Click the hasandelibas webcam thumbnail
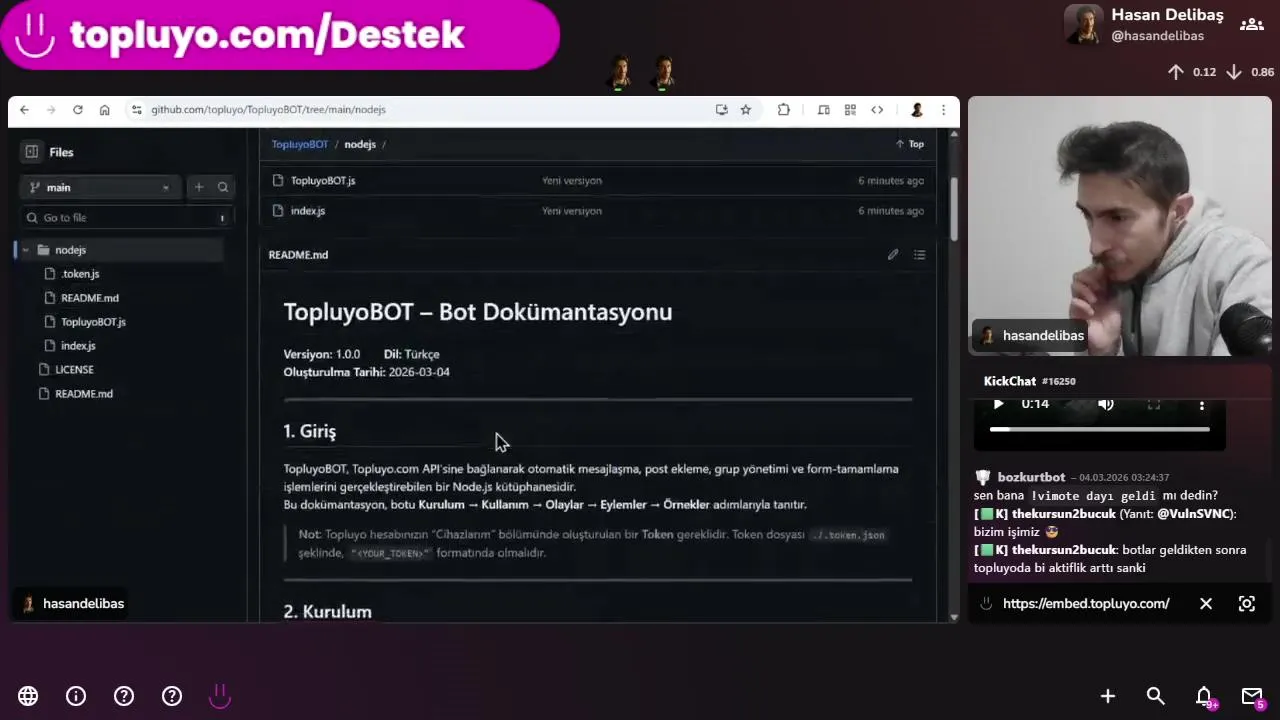The image size is (1280, 720). point(1120,226)
